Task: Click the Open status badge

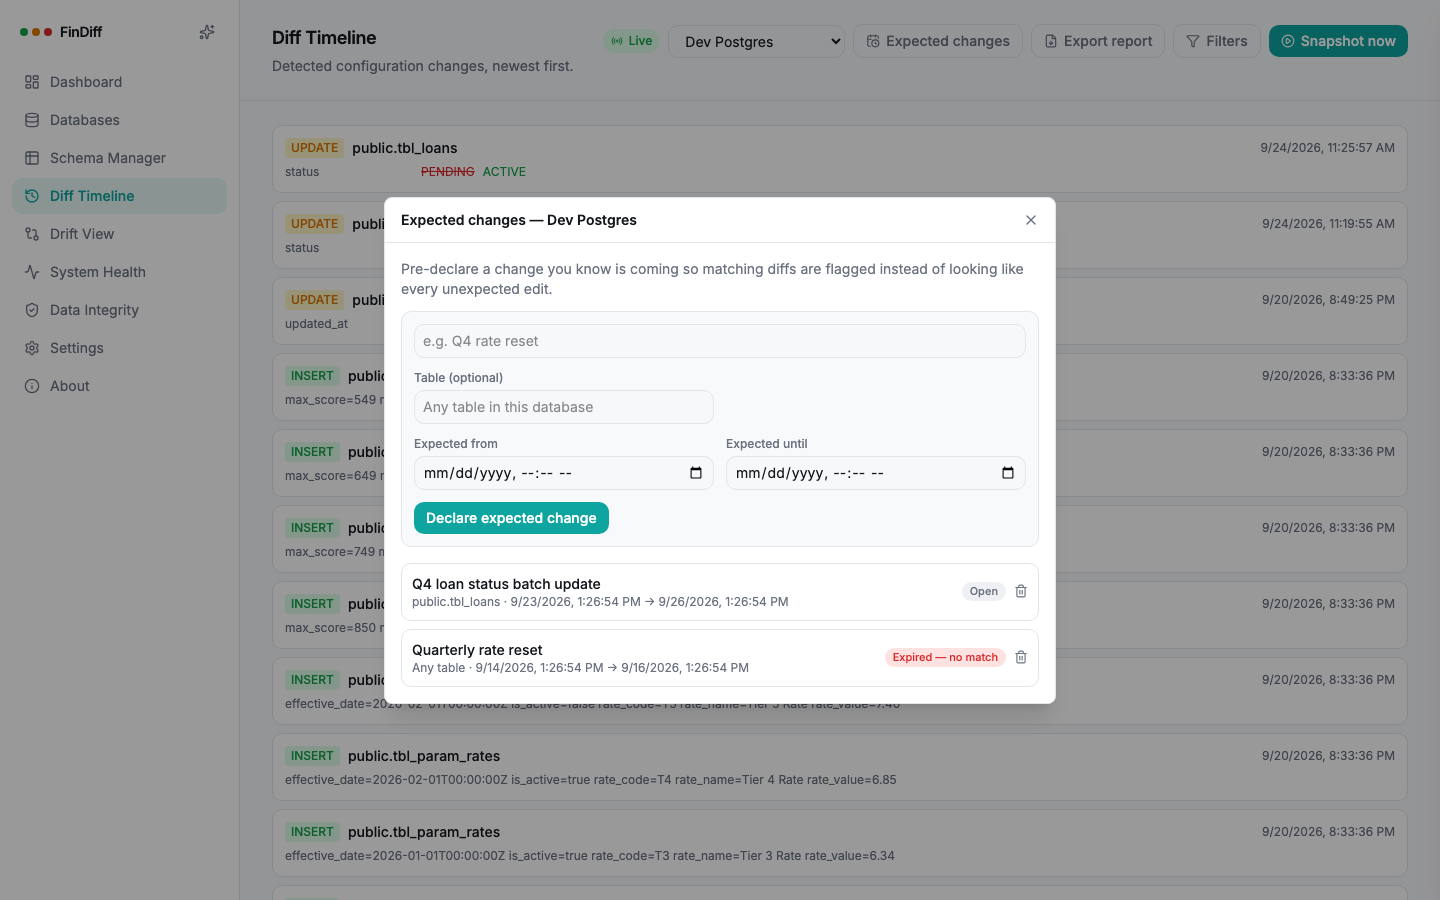Action: pyautogui.click(x=984, y=591)
